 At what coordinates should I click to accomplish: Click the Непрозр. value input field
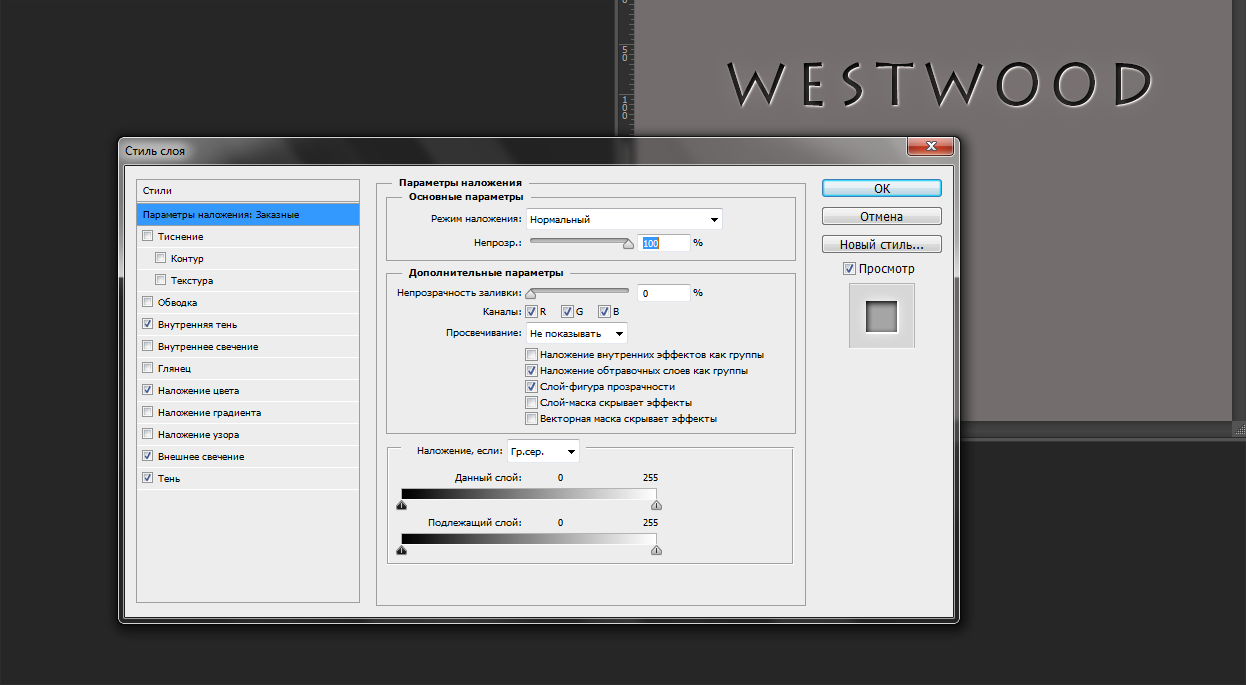pyautogui.click(x=664, y=242)
